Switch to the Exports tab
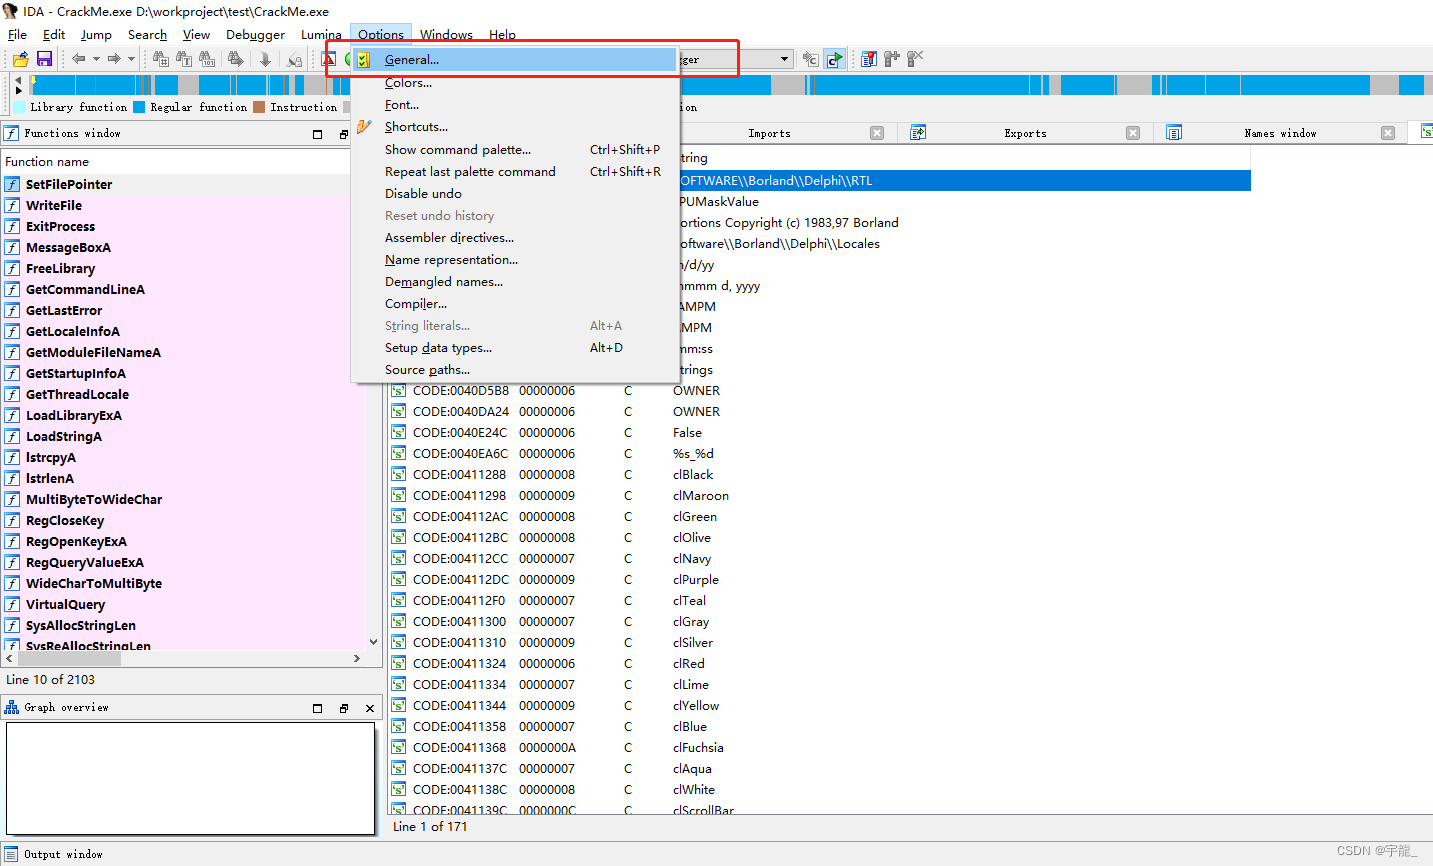Screen dimensions: 1433x866 point(1025,133)
